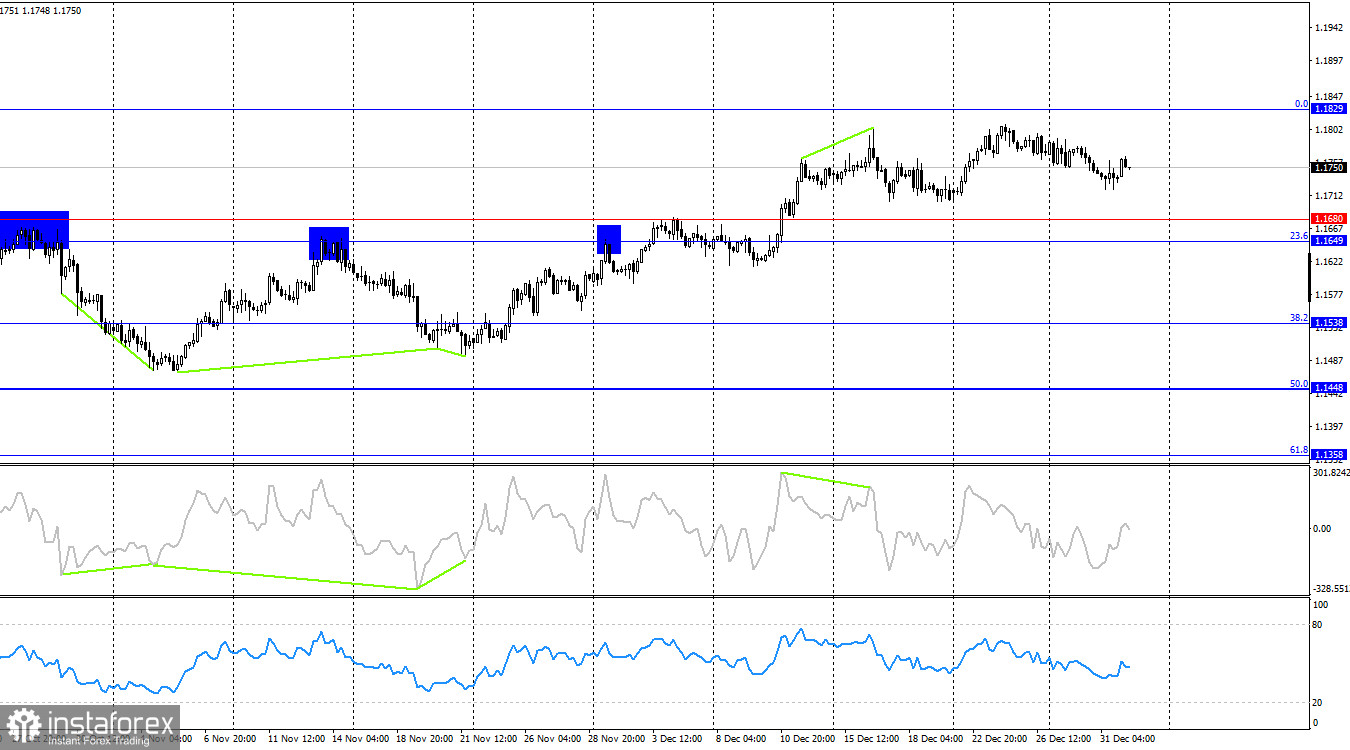Select the blue rectangle near the 28 Nov candles
The width and height of the screenshot is (1350, 750).
pos(609,239)
